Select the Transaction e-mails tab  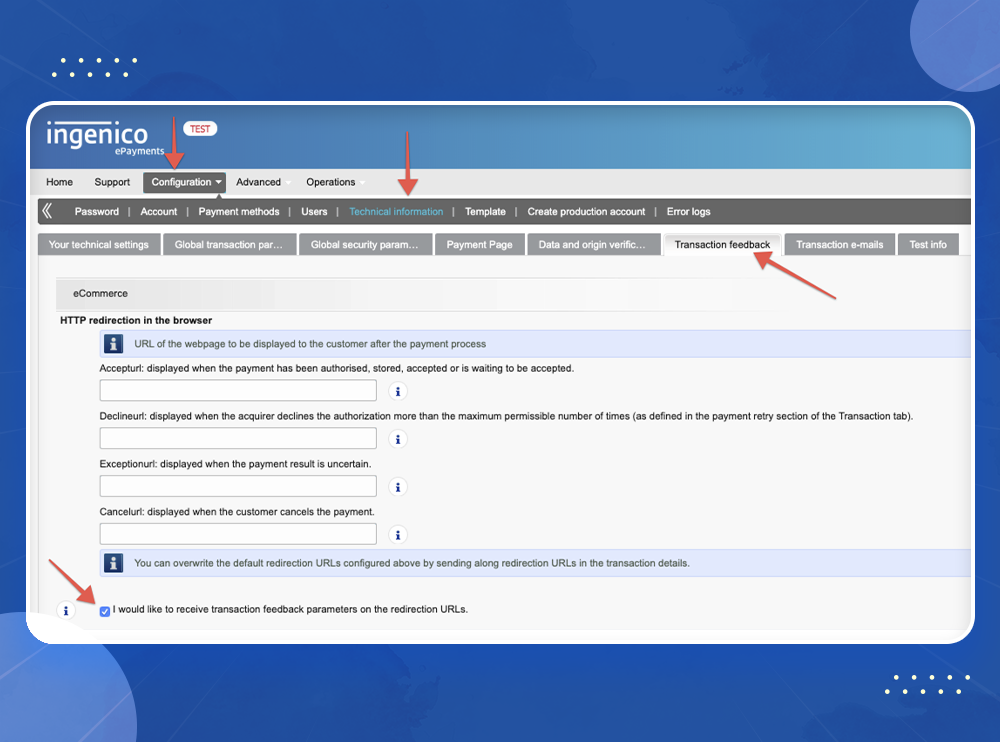click(839, 245)
